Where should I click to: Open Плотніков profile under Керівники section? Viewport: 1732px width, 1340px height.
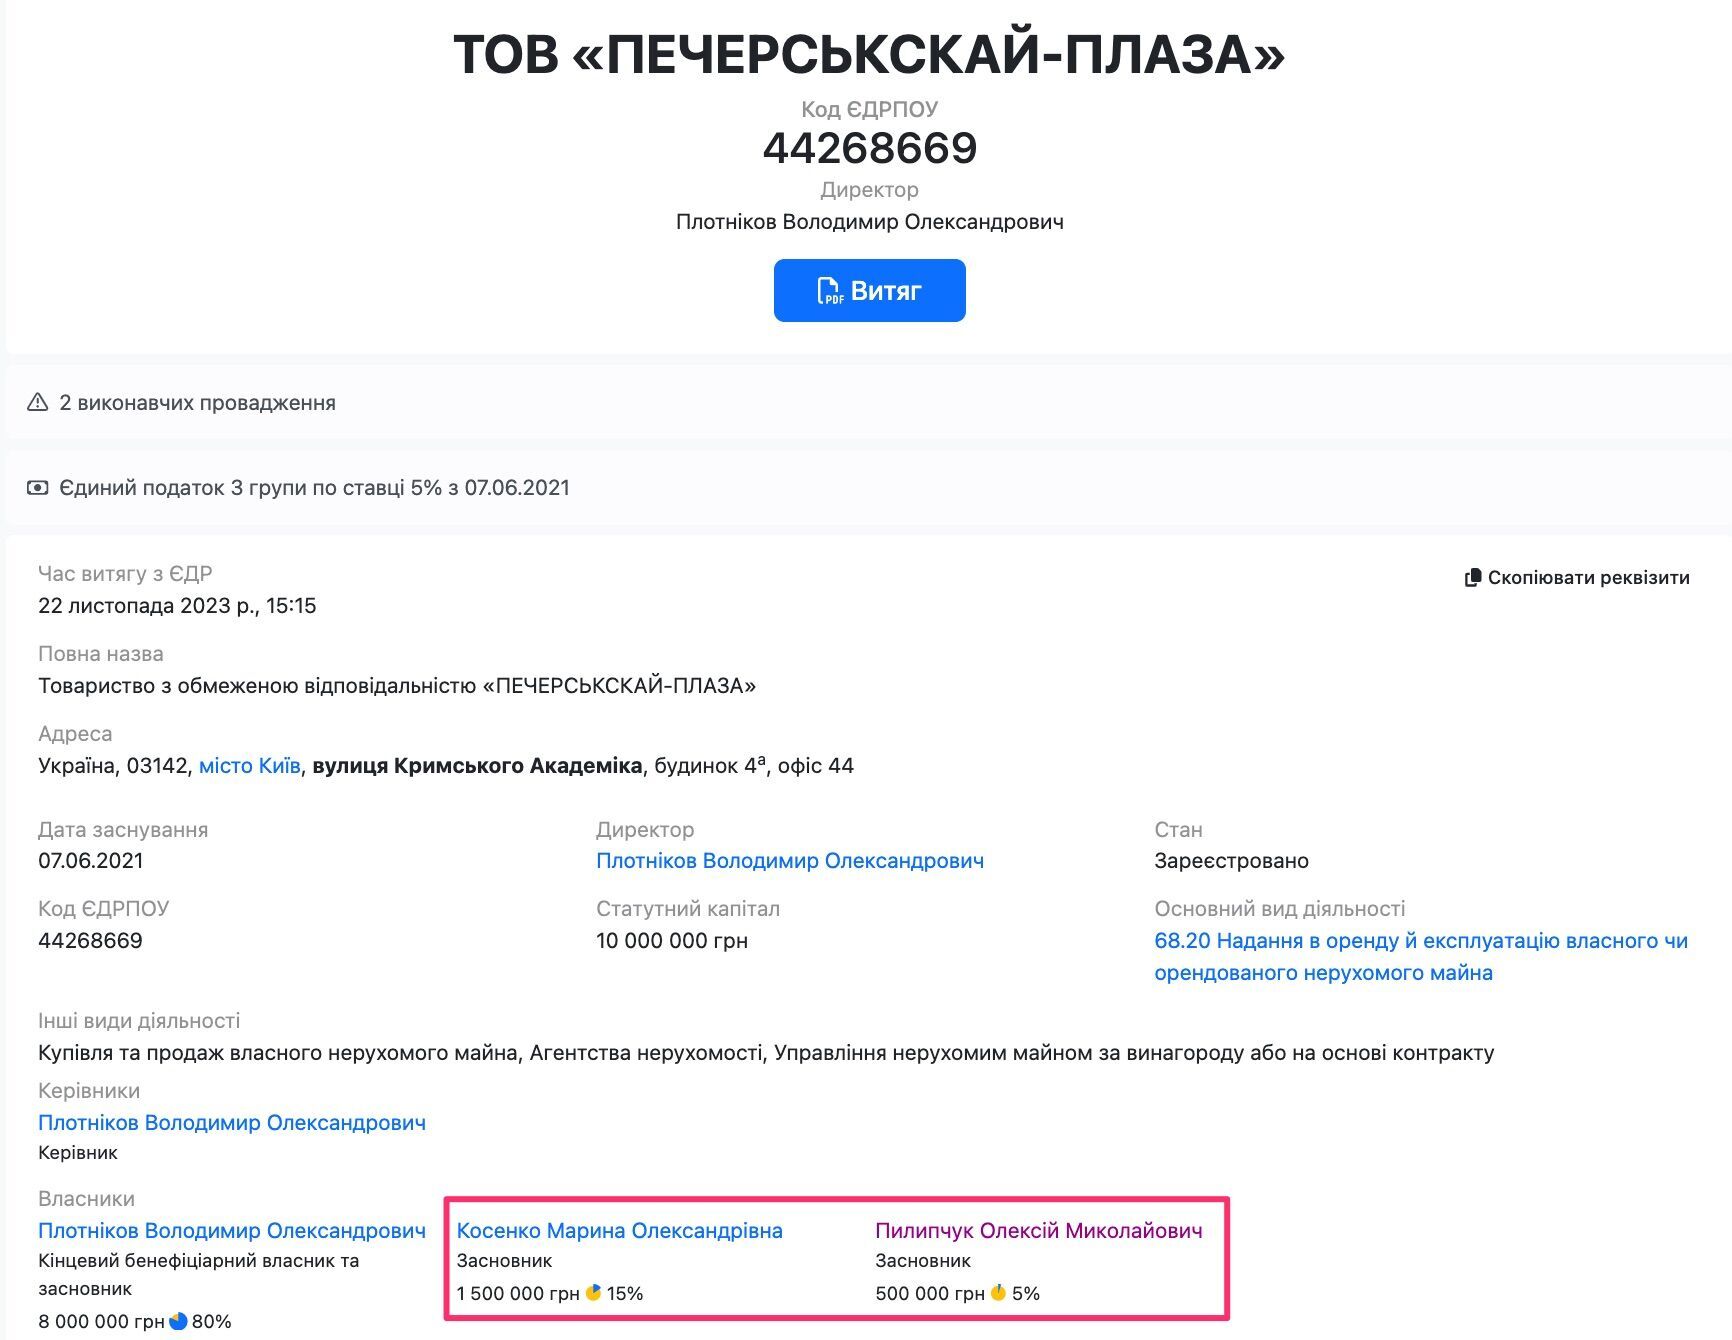click(x=231, y=1122)
